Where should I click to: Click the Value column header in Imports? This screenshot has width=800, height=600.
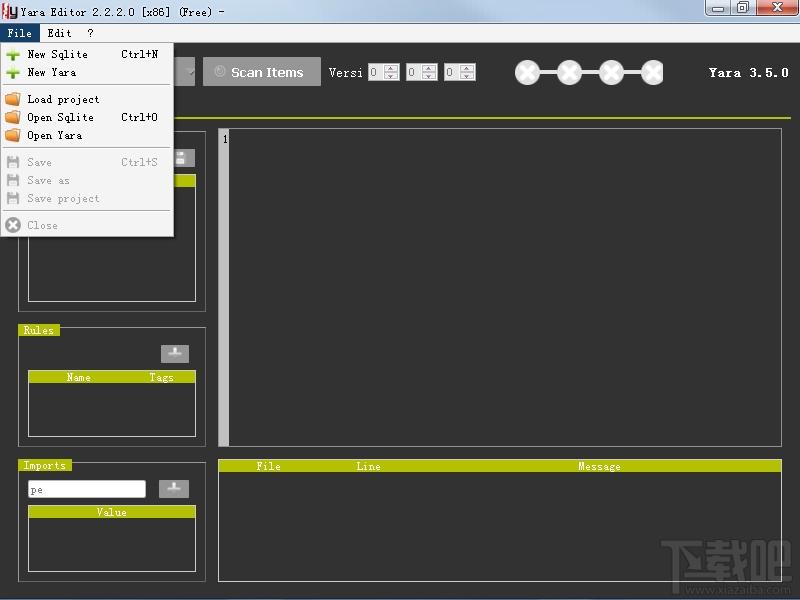(112, 512)
